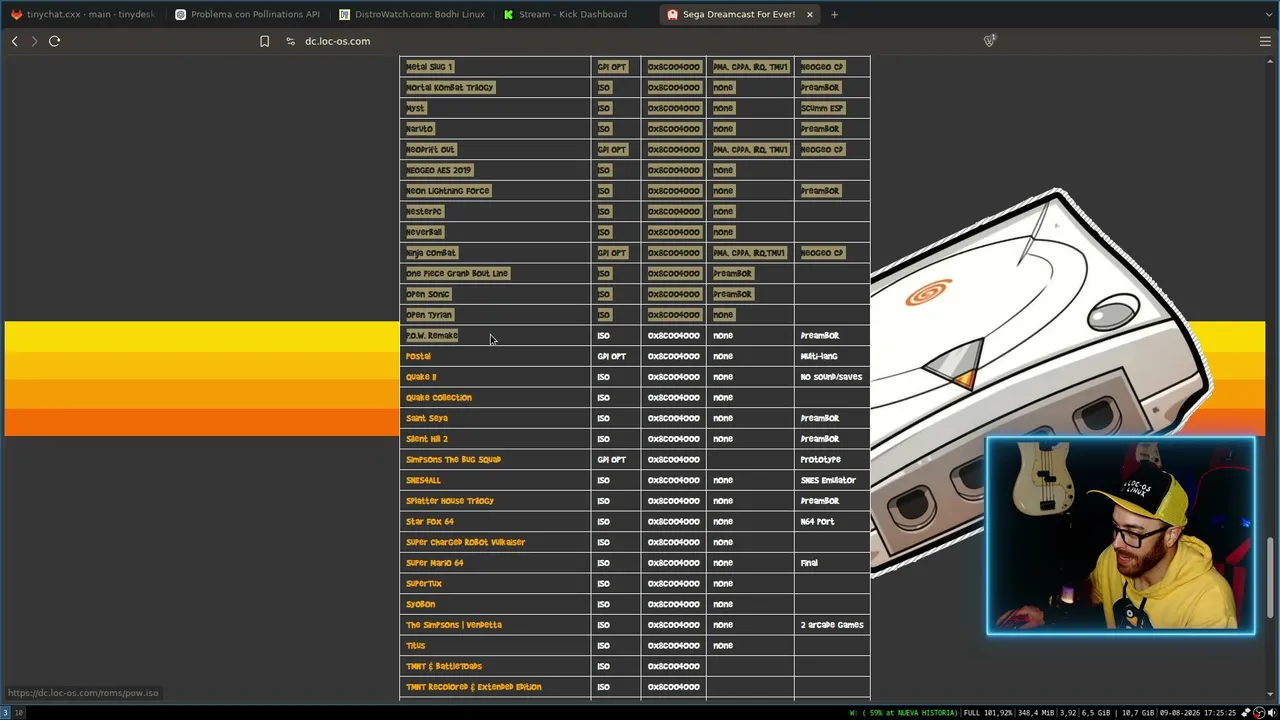
Task: Select the "2 arcade Games" note cell
Action: point(832,625)
